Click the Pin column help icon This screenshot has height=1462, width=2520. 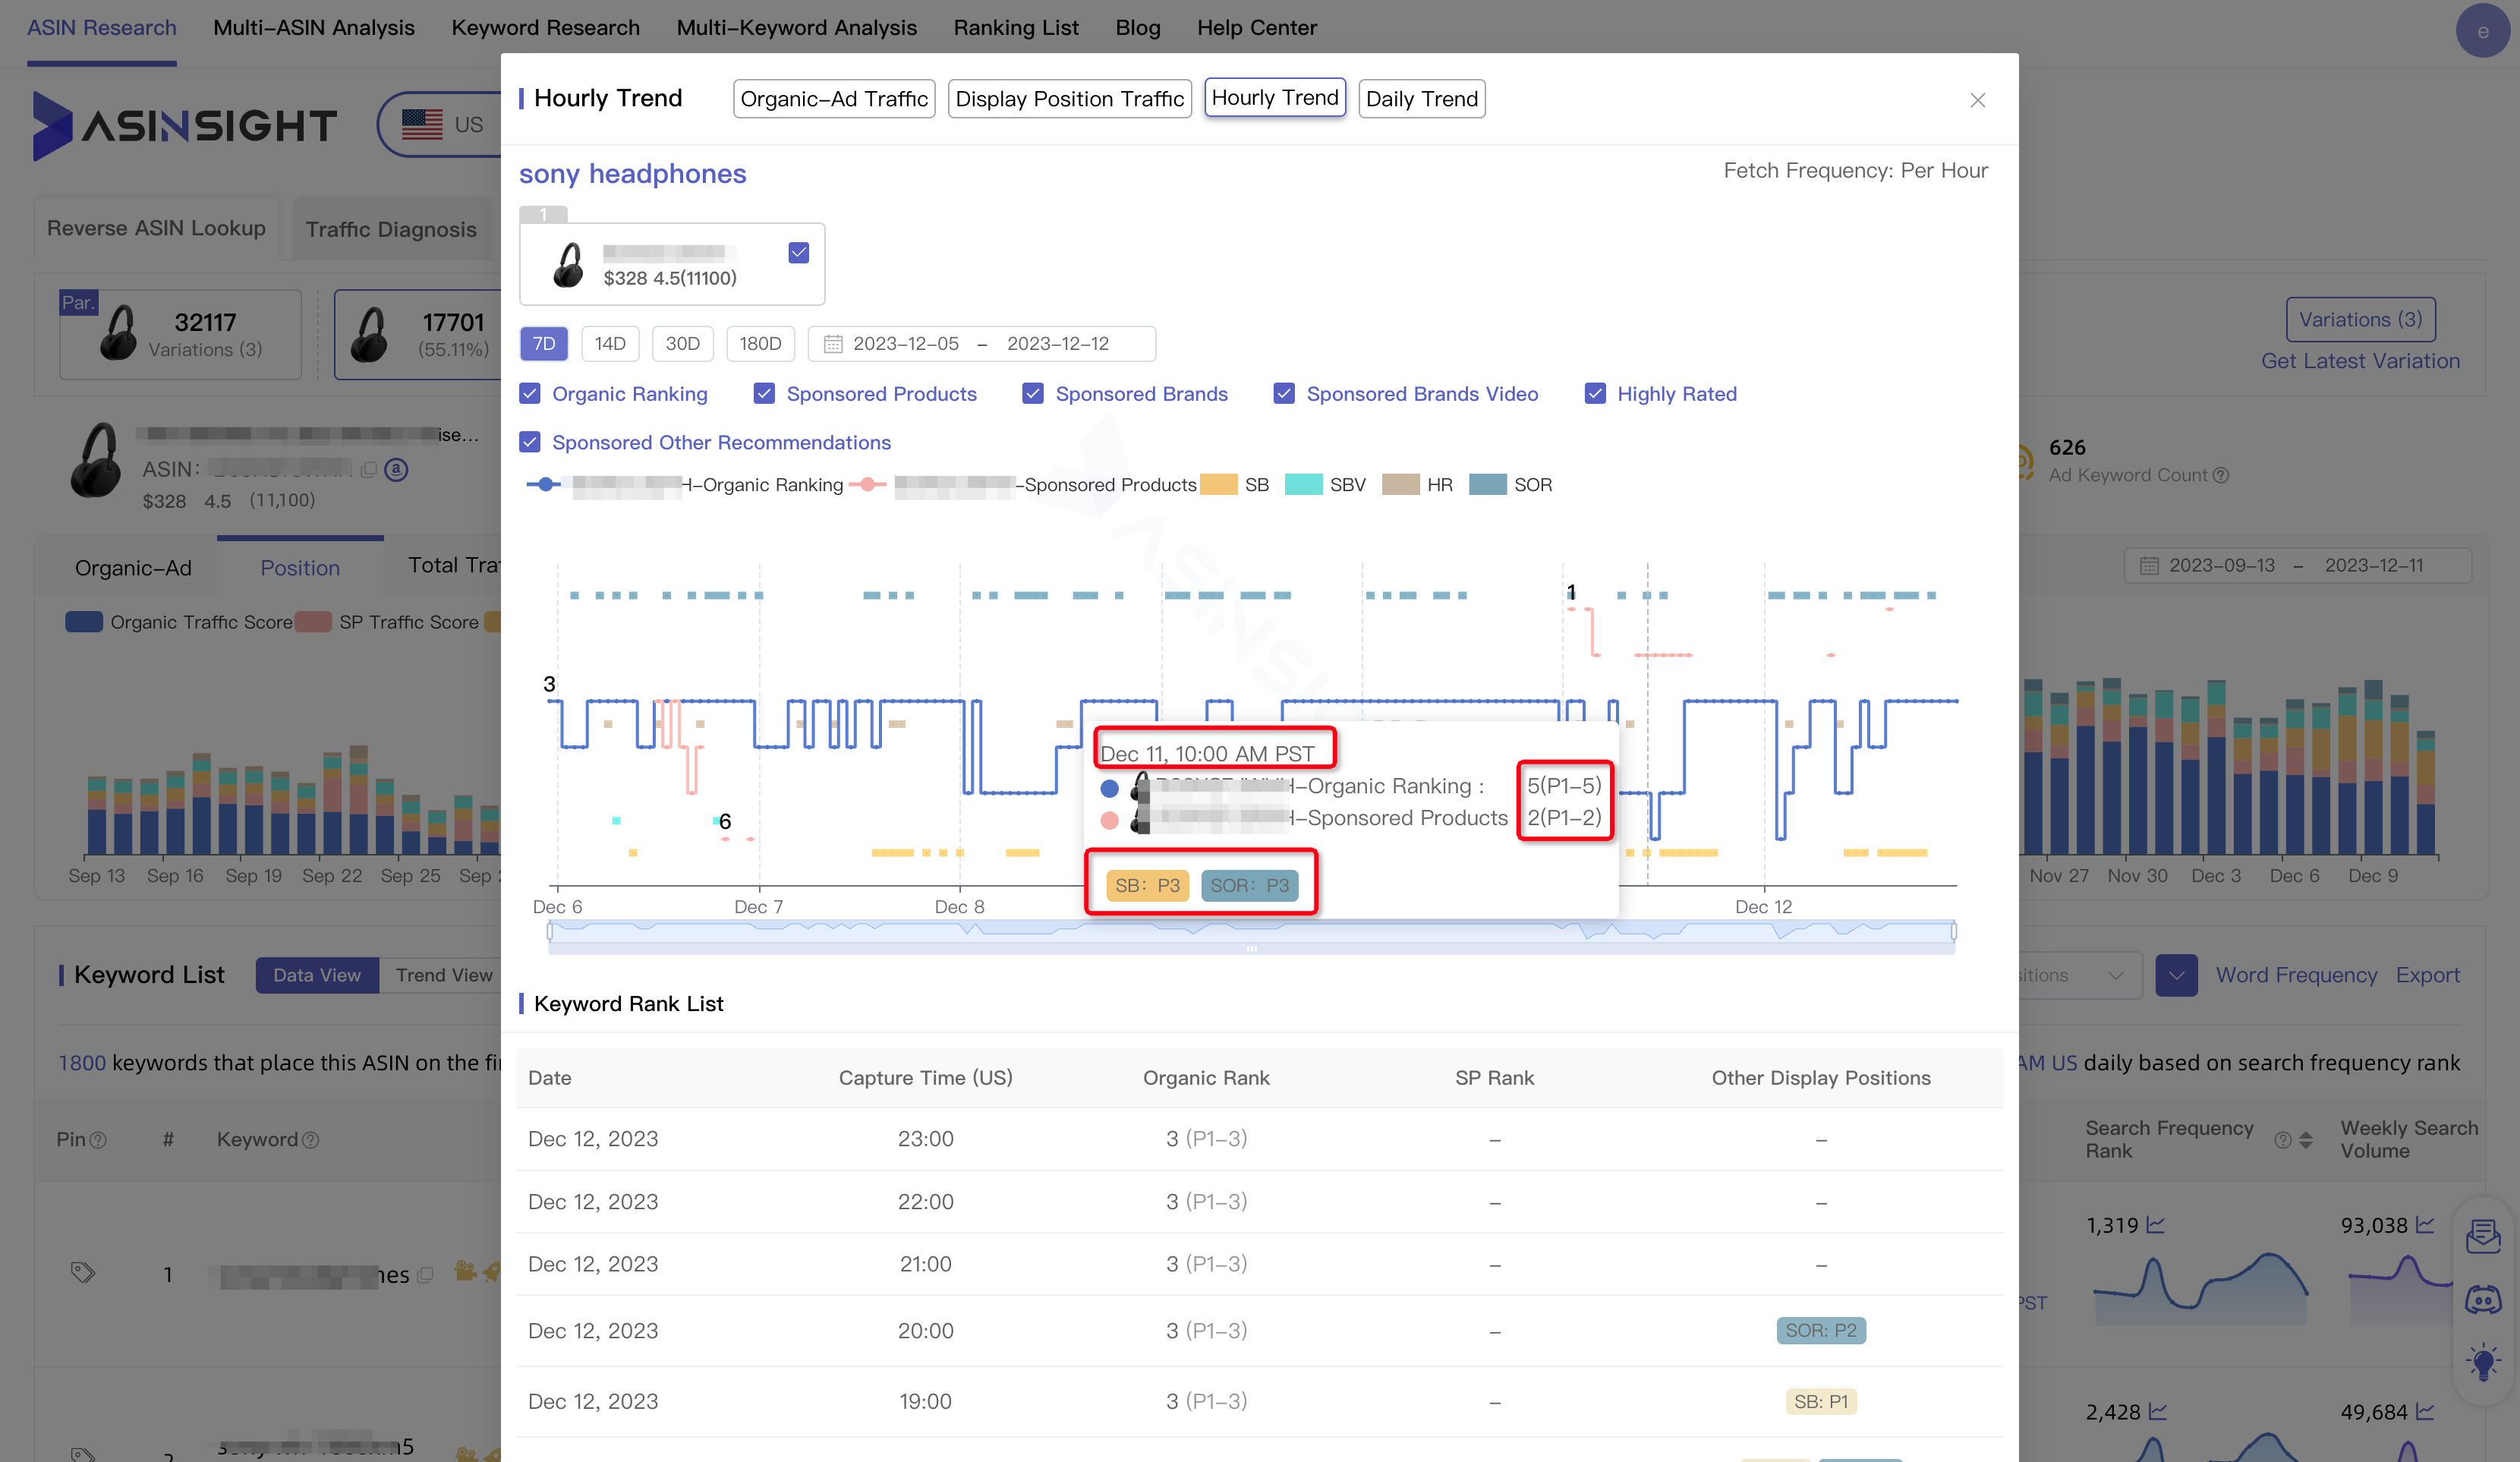(98, 1140)
